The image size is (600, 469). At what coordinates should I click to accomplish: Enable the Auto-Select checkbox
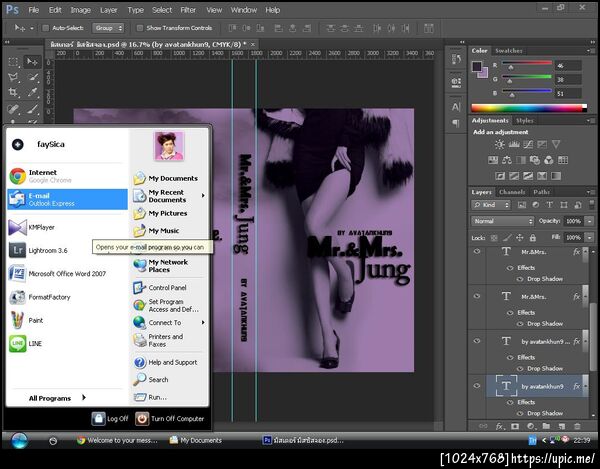[x=46, y=28]
